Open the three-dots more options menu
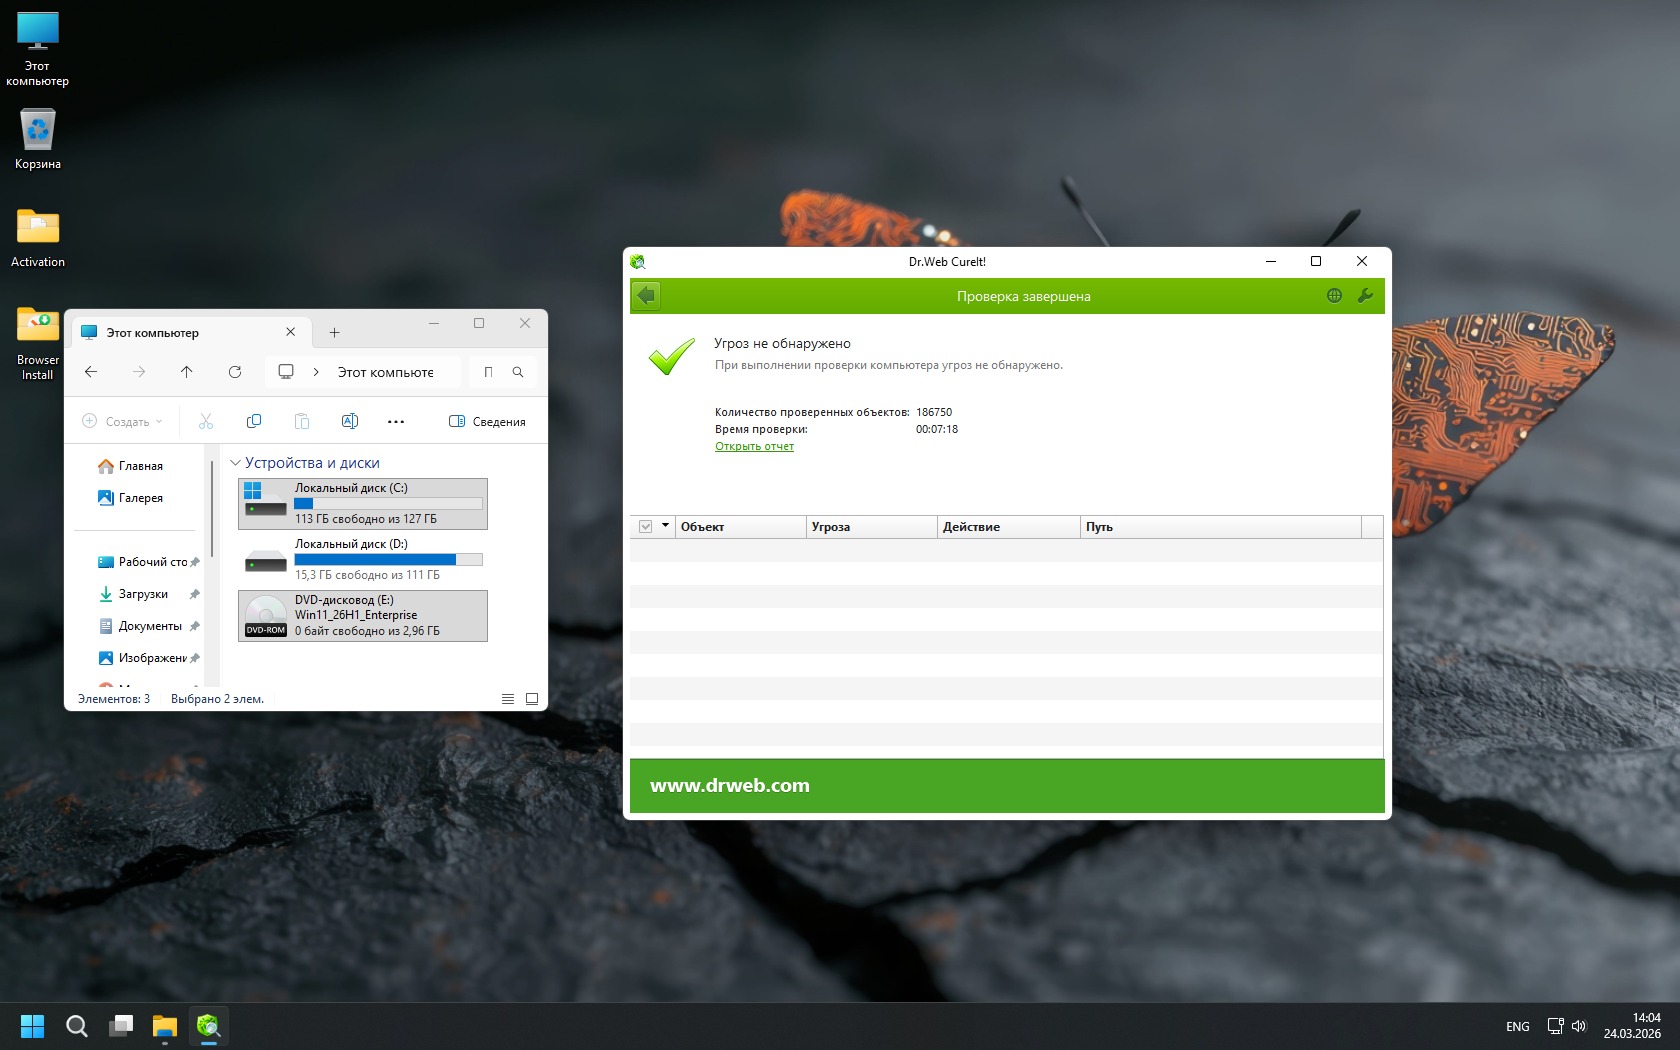Viewport: 1680px width, 1050px height. (x=396, y=422)
